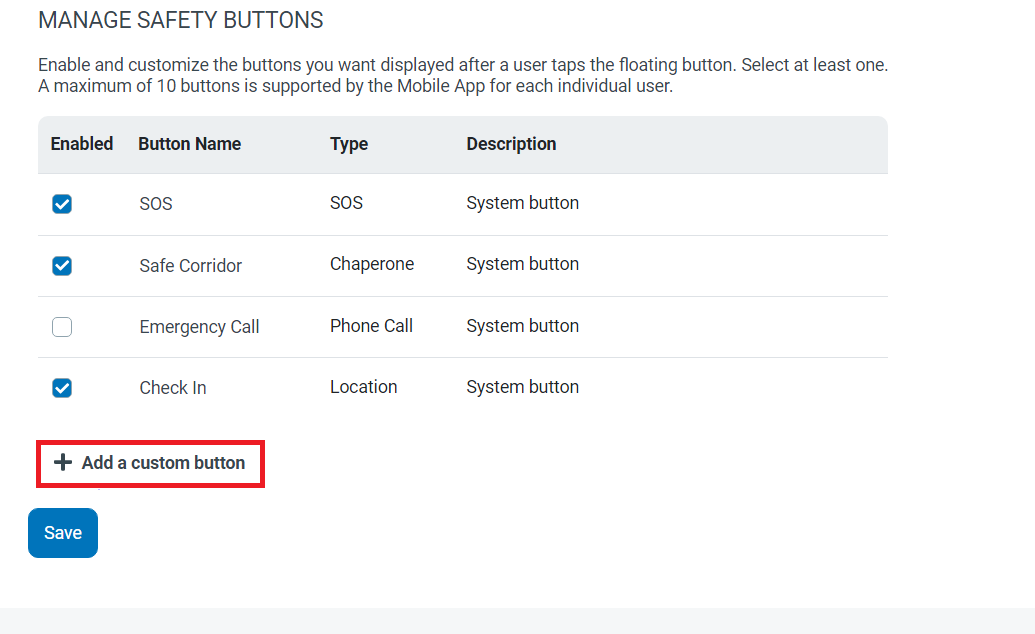1035x634 pixels.
Task: Select the Phone Call type cell
Action: pyautogui.click(x=371, y=326)
